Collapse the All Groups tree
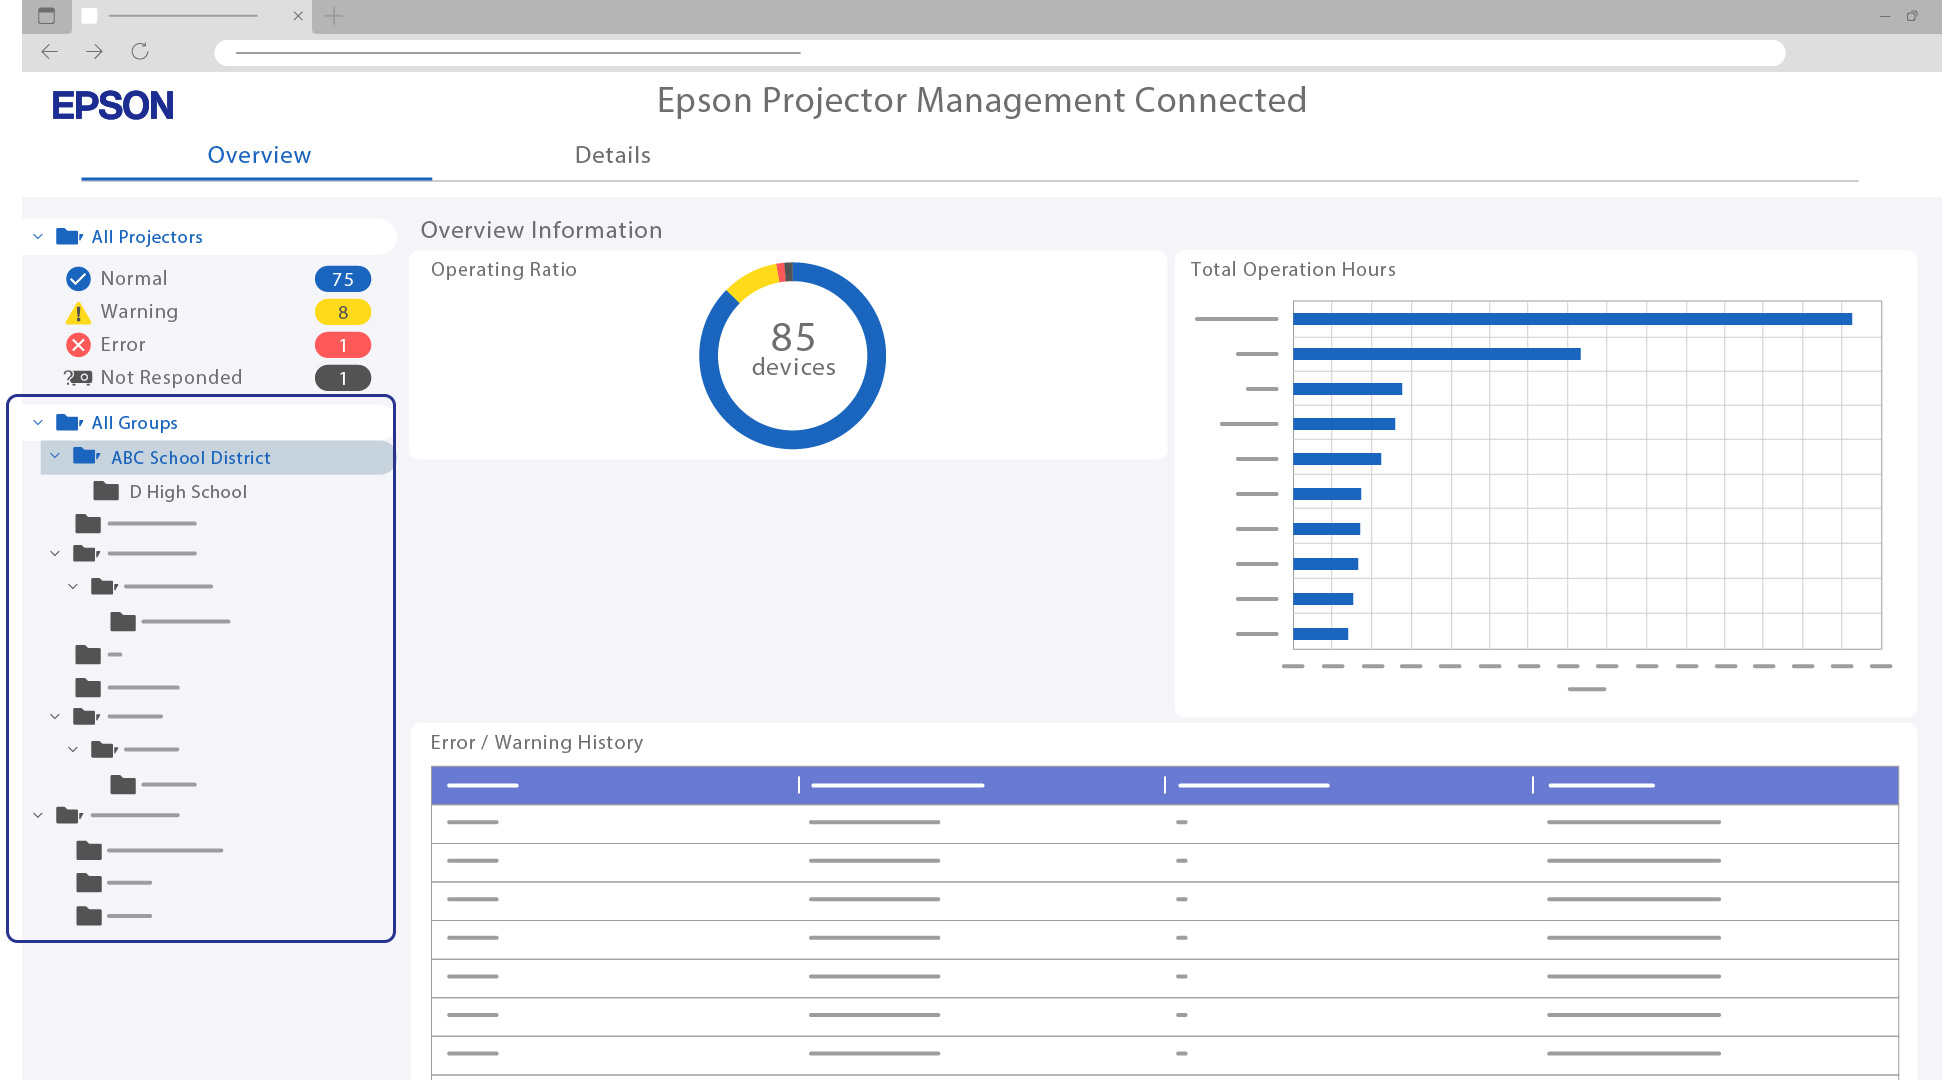The image size is (1942, 1080). (38, 423)
